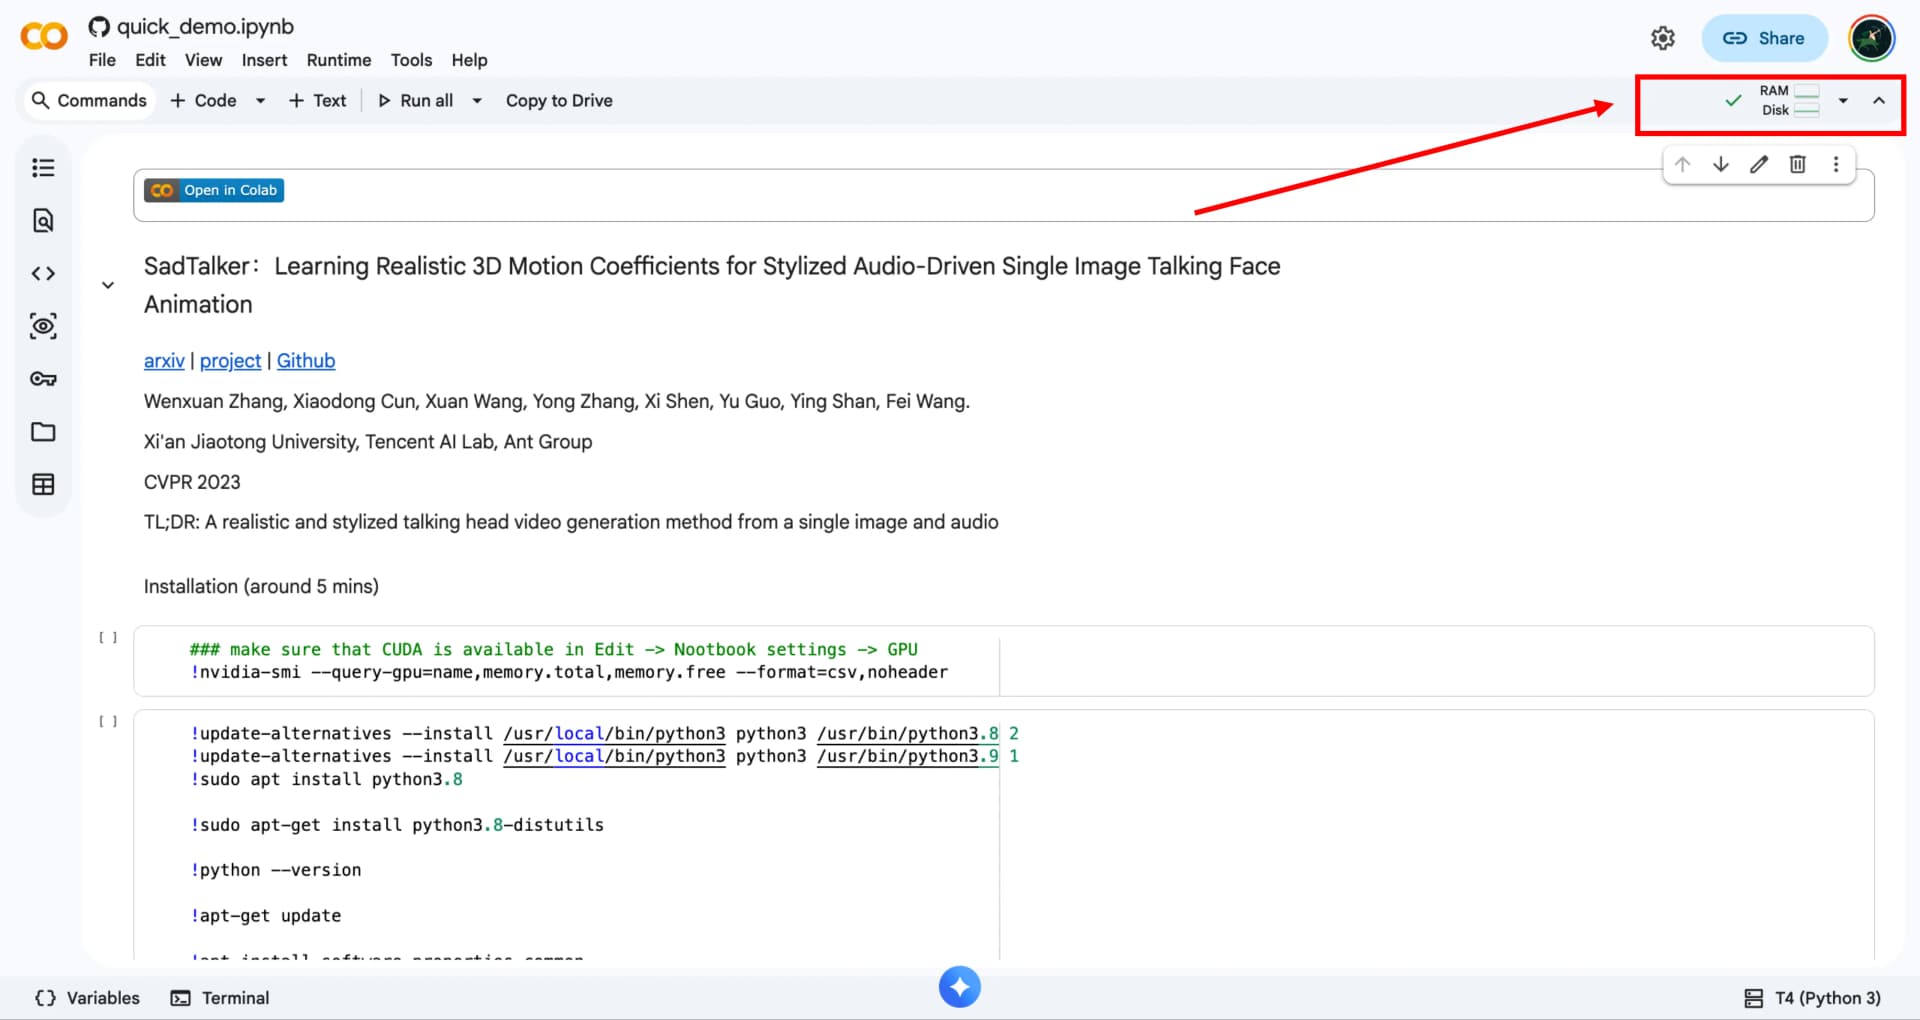Click the 'Xi'an Jiaotong University' affiliation text
Viewport: 1920px width, 1020px height.
click(368, 442)
